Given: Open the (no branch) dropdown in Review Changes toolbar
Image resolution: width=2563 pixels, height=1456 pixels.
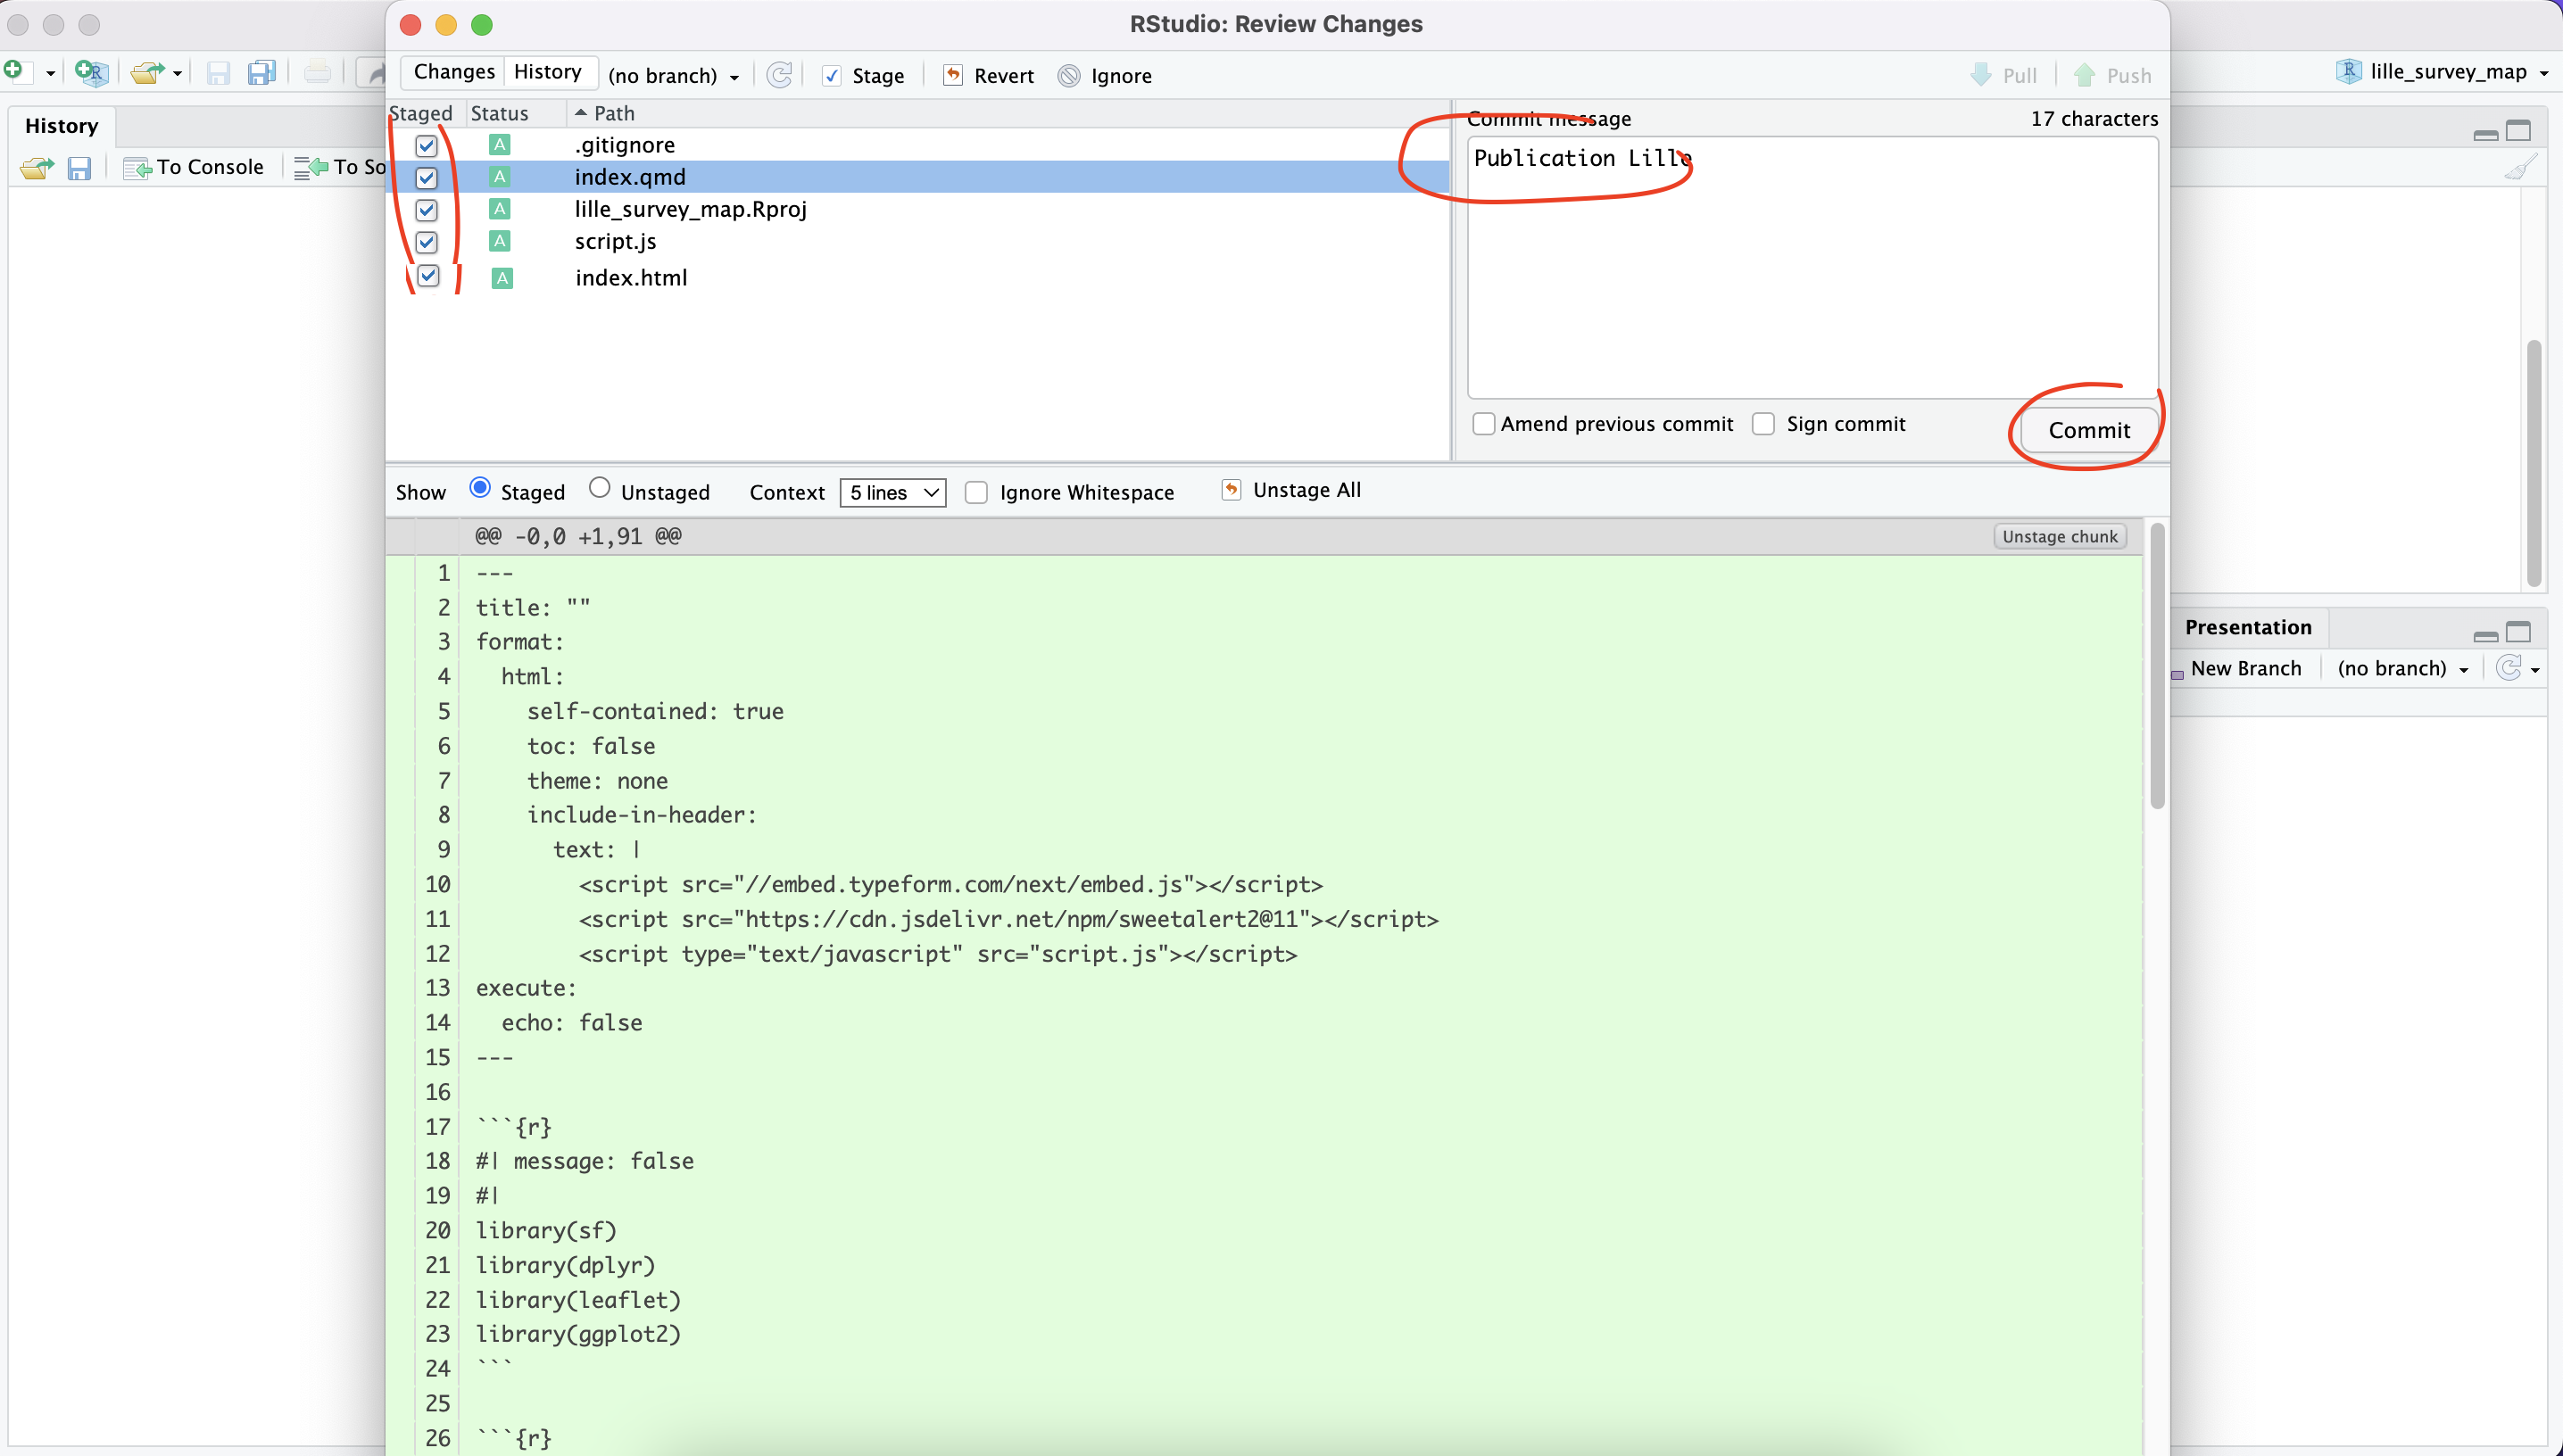Looking at the screenshot, I should [x=673, y=76].
